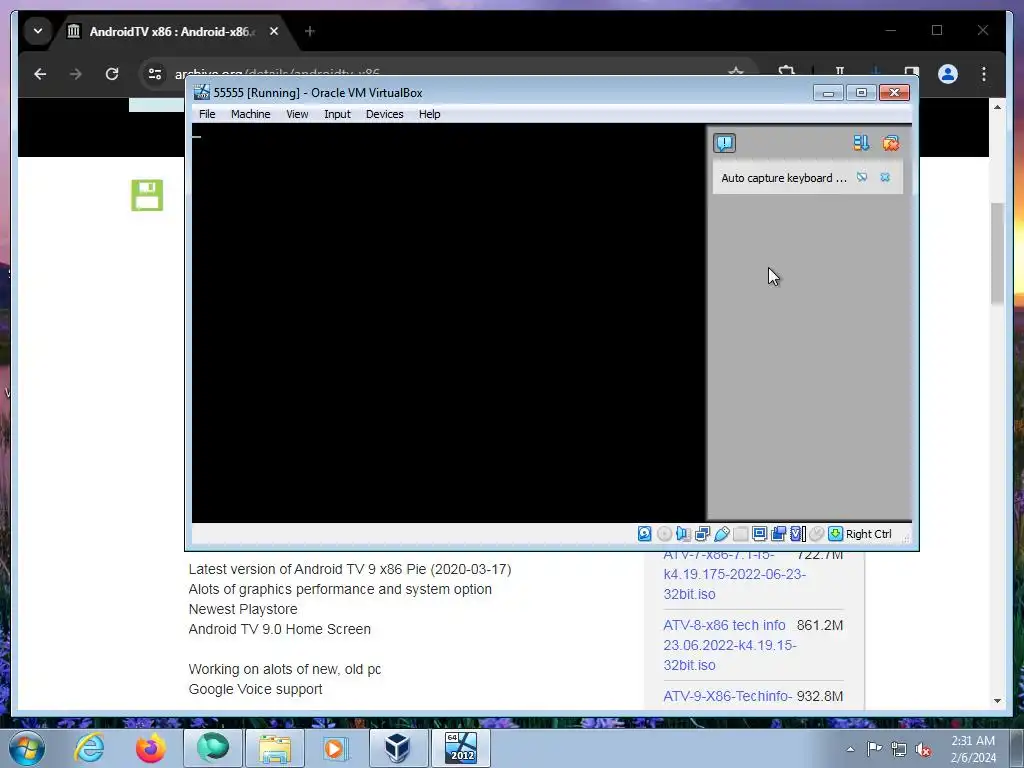
Task: Launch Firefox from taskbar
Action: (x=150, y=748)
